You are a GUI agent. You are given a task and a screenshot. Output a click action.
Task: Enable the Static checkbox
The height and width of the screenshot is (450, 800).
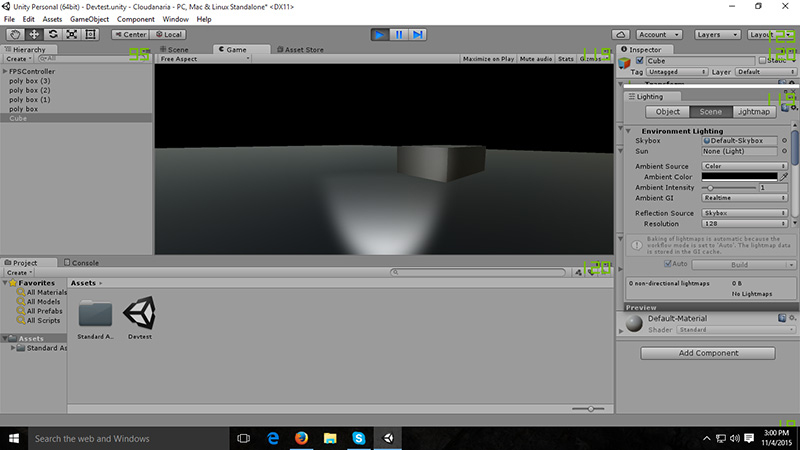(763, 61)
